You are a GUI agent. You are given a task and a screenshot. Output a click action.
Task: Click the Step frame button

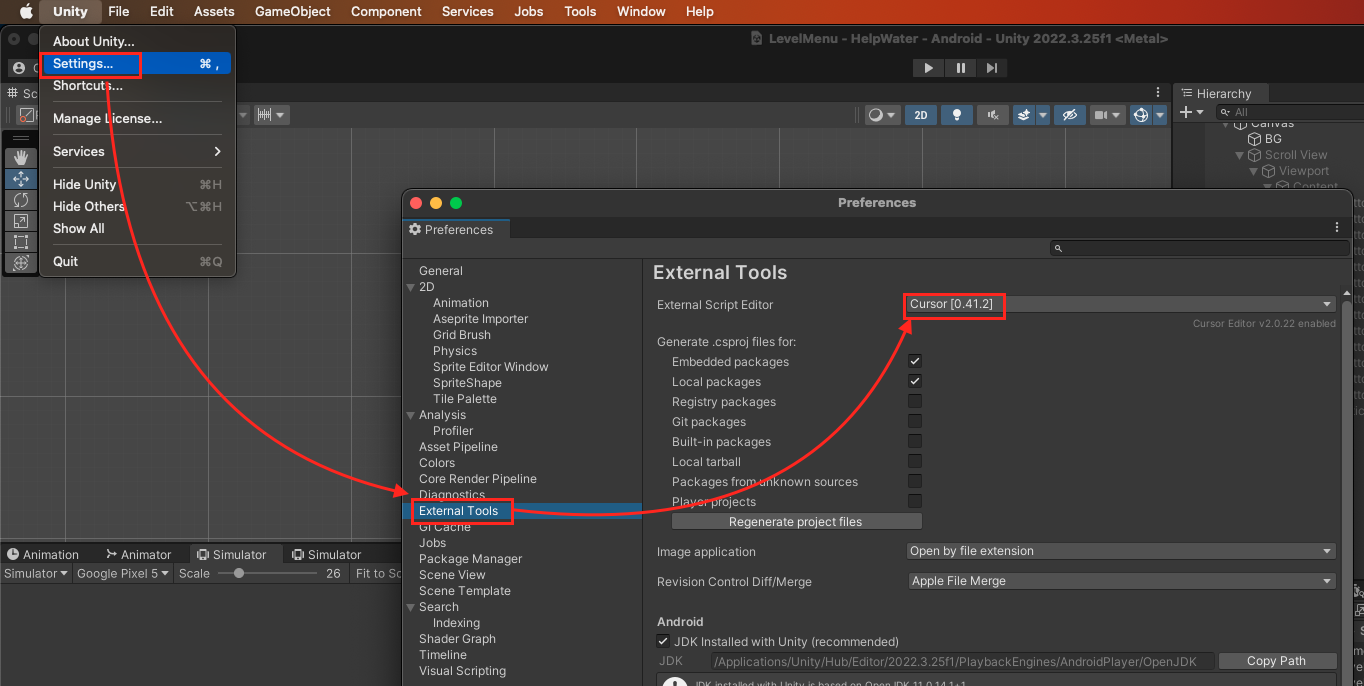coord(992,68)
